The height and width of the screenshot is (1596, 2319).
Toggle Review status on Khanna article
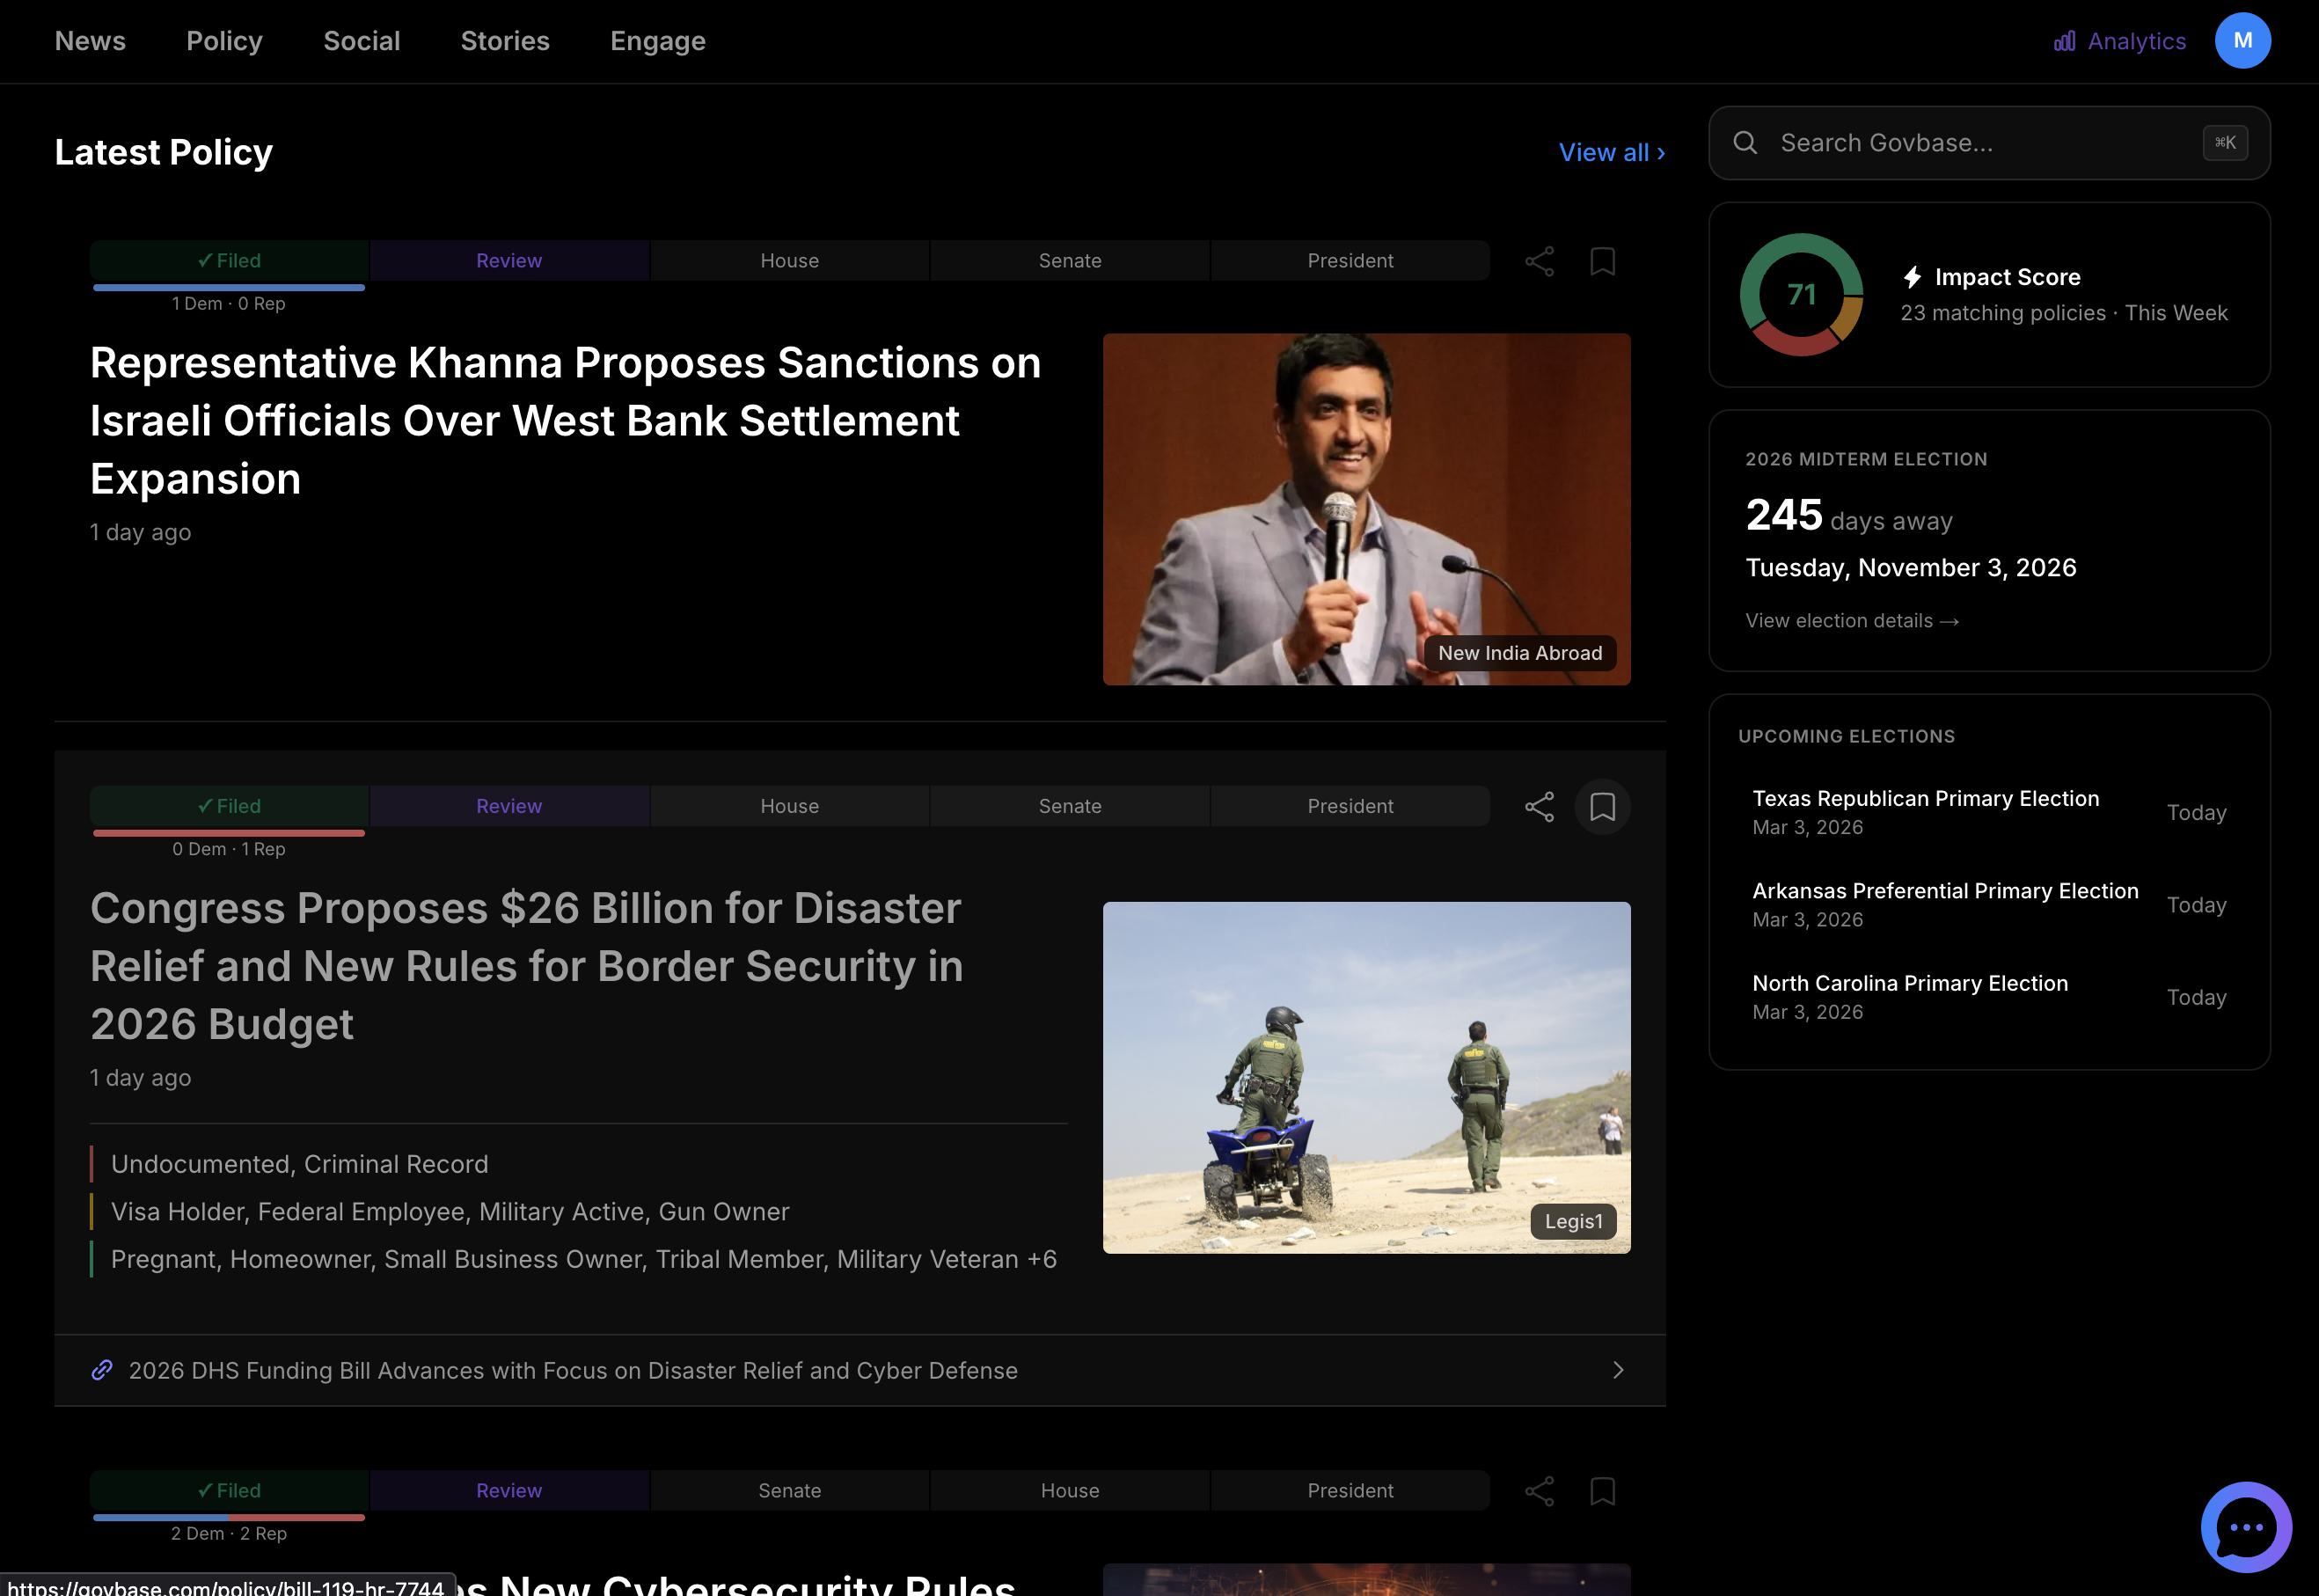pos(509,261)
